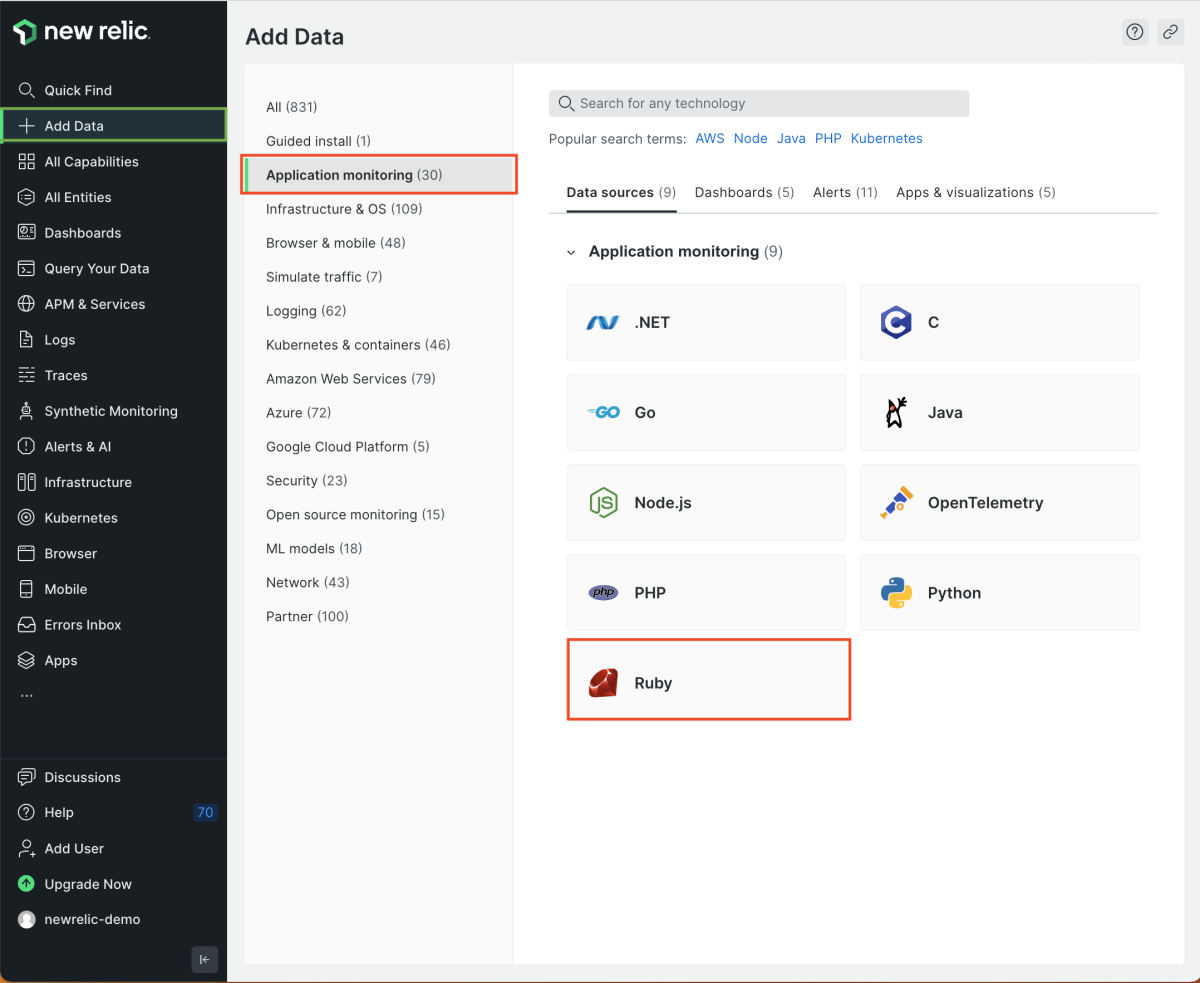Click the AWS popular search term
The height and width of the screenshot is (983, 1200).
click(x=710, y=139)
